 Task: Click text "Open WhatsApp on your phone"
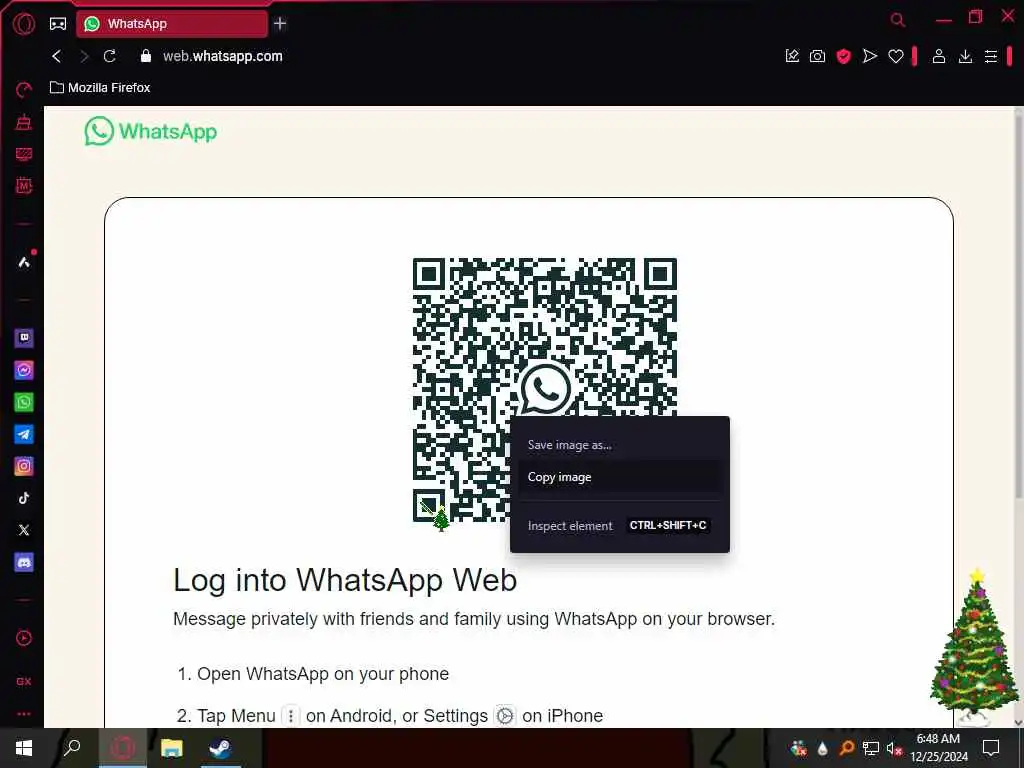coord(323,674)
